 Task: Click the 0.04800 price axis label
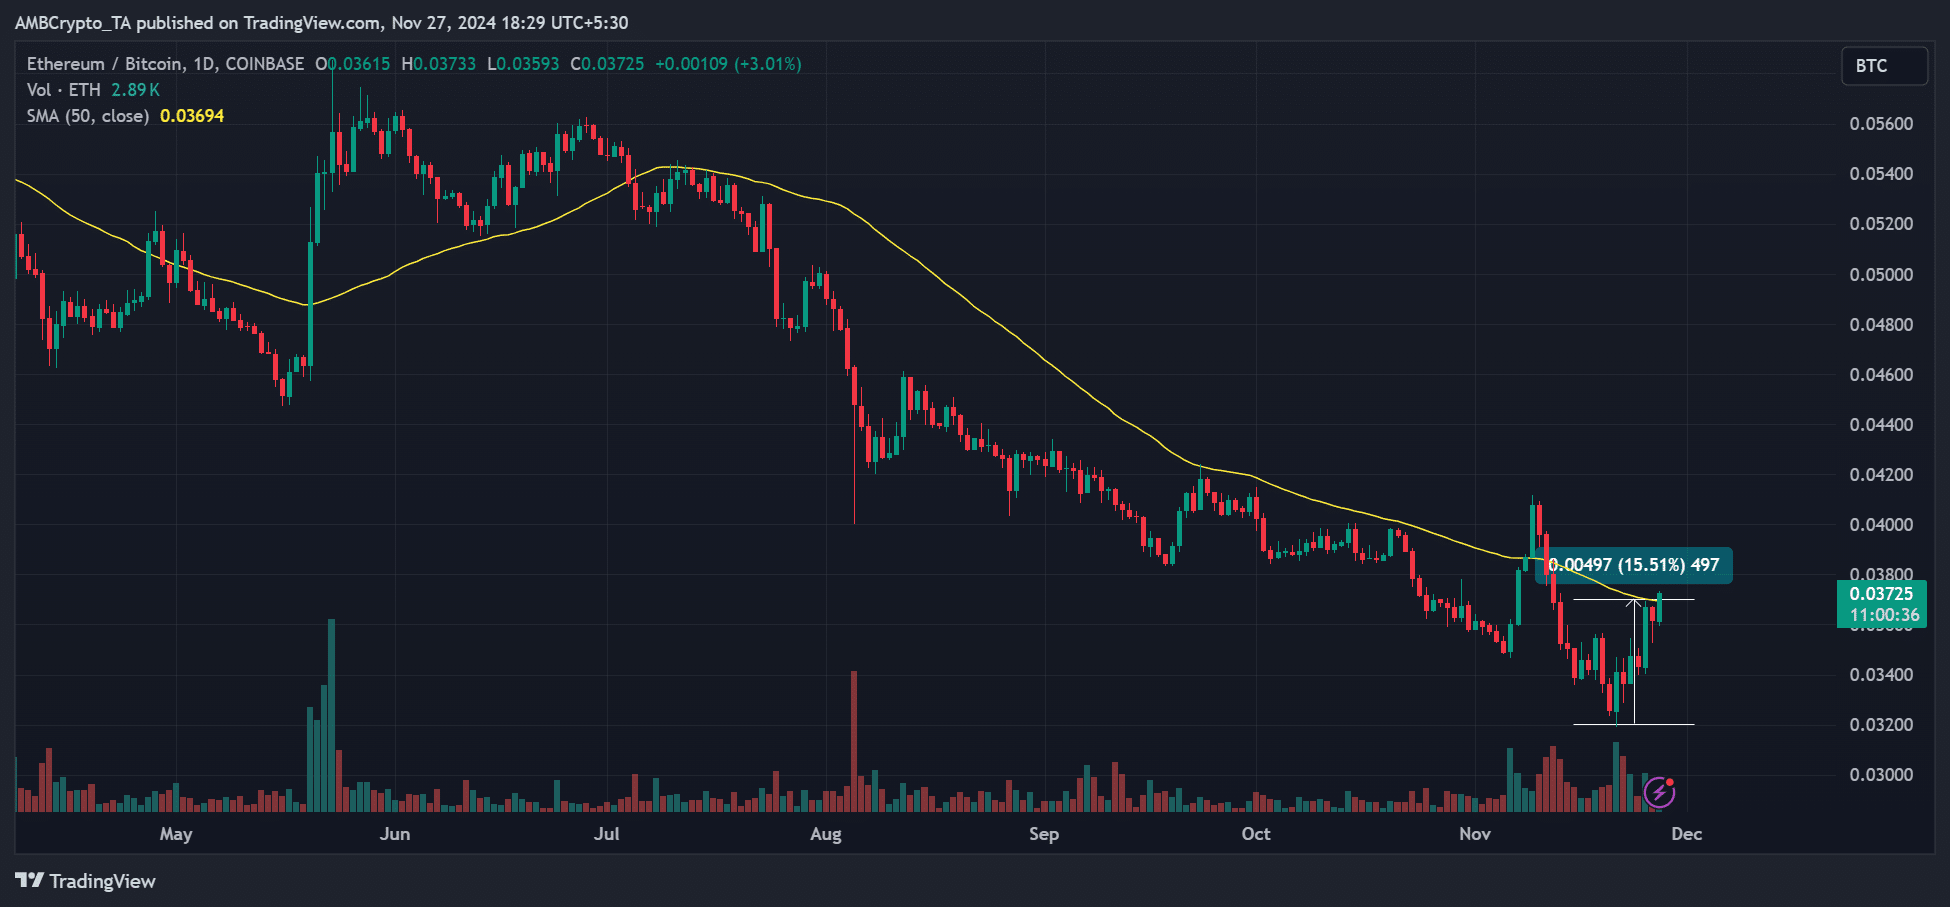coord(1881,325)
